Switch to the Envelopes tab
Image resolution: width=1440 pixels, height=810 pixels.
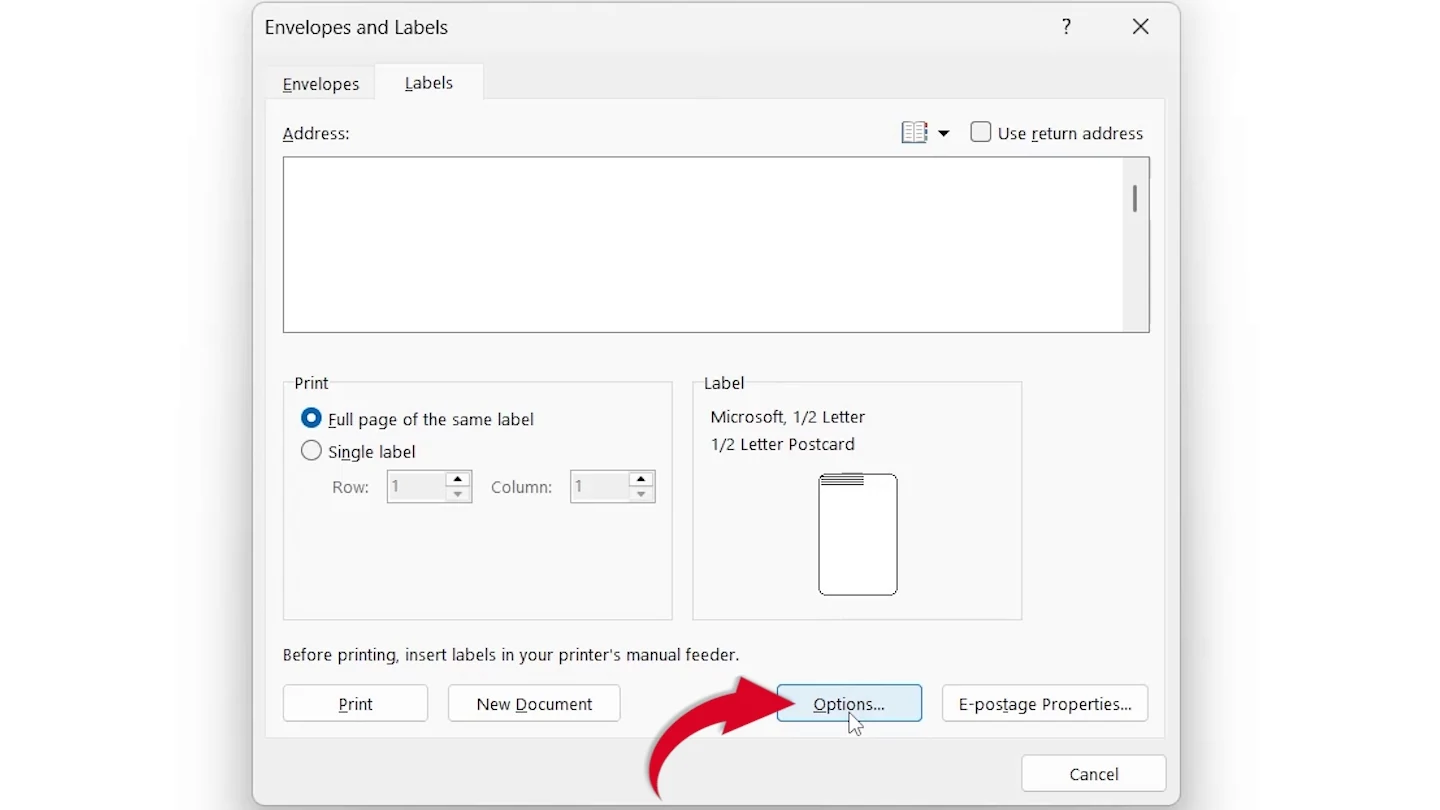321,84
